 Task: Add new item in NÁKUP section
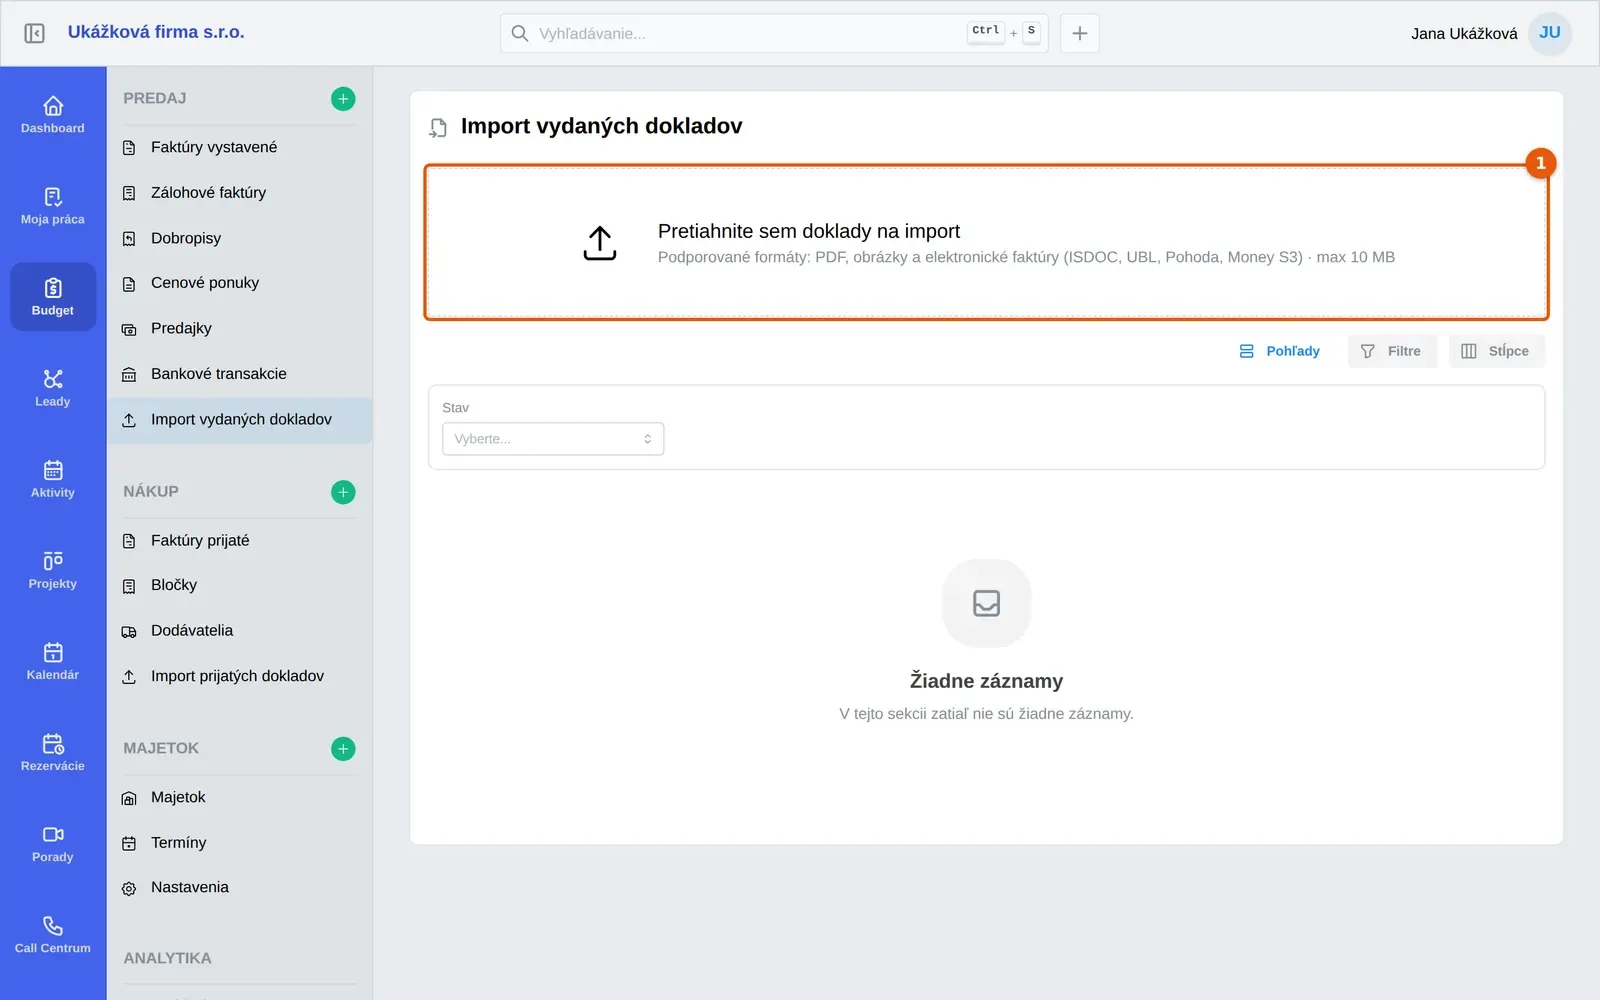pos(343,492)
